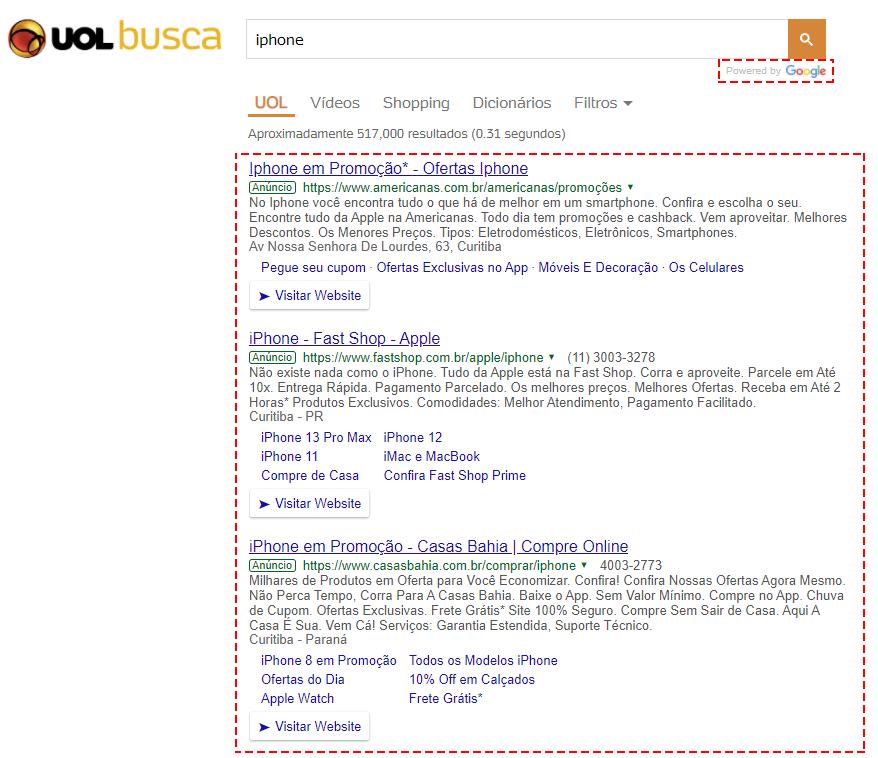Screen dimensions: 878x758
Task: Click Visitar Website button for Americanas ad
Action: coord(310,296)
